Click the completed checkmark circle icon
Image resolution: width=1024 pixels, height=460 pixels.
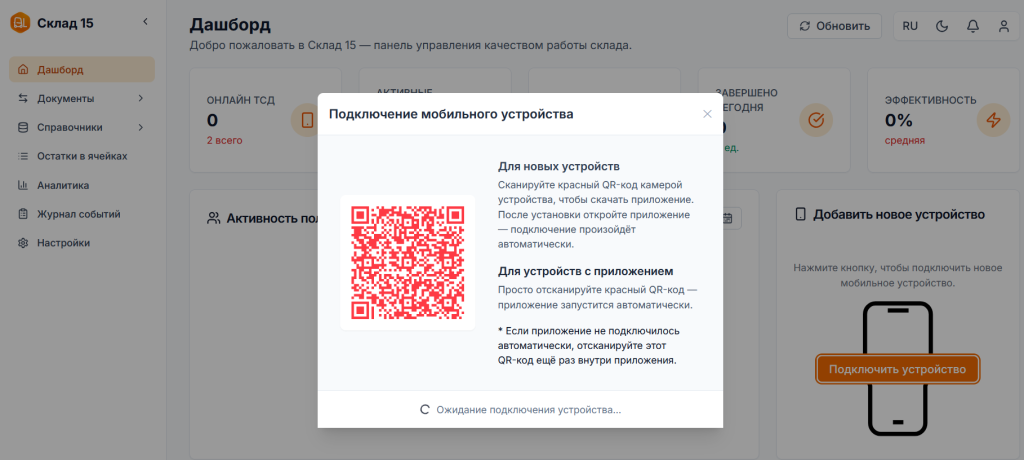point(816,120)
